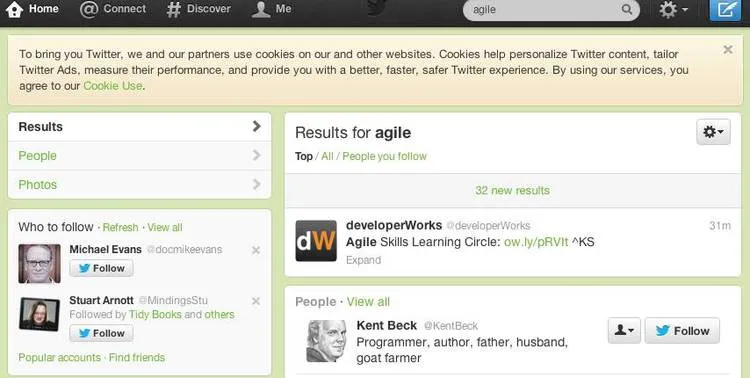Screen dimensions: 750x378
Task: Dismiss the cookie notice banner
Action: click(x=728, y=49)
